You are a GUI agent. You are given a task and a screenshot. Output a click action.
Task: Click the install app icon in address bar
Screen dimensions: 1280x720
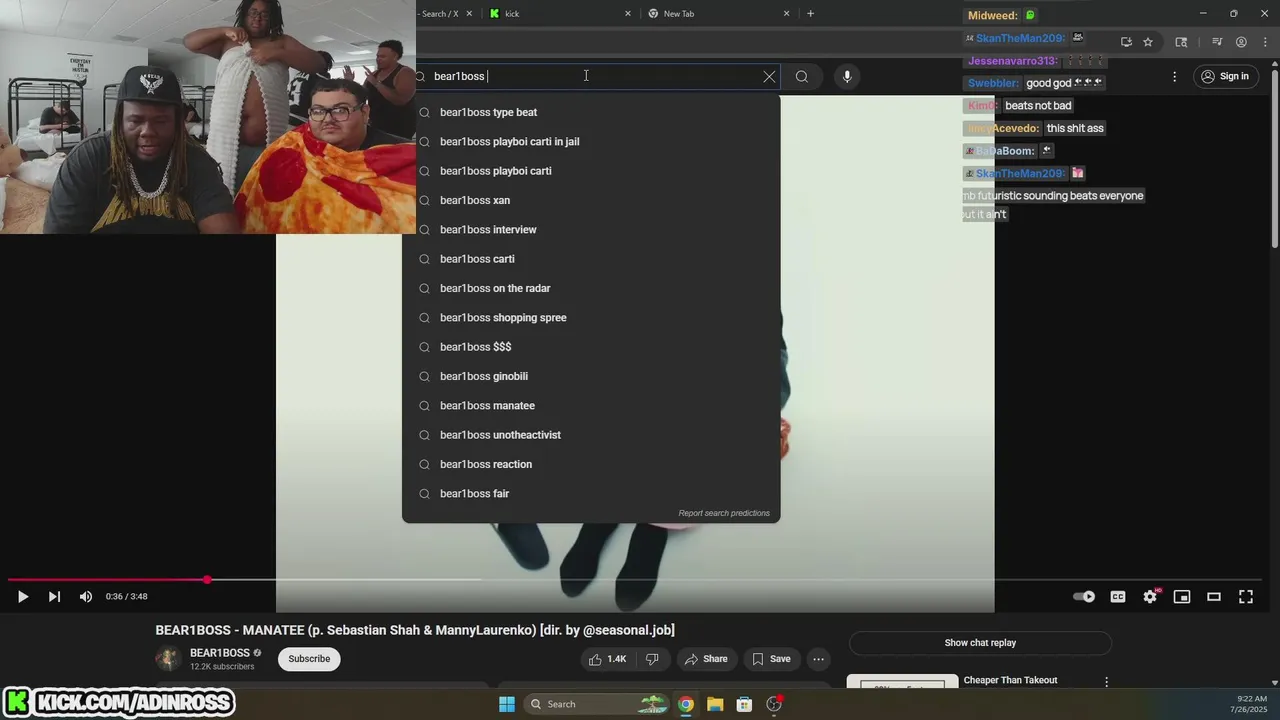pyautogui.click(x=1126, y=42)
